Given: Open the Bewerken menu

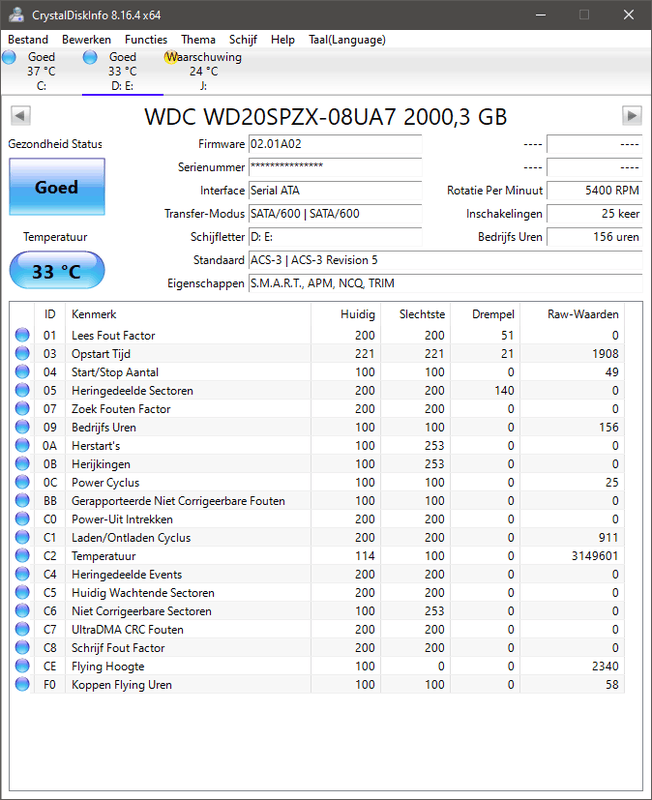Looking at the screenshot, I should pyautogui.click(x=86, y=40).
